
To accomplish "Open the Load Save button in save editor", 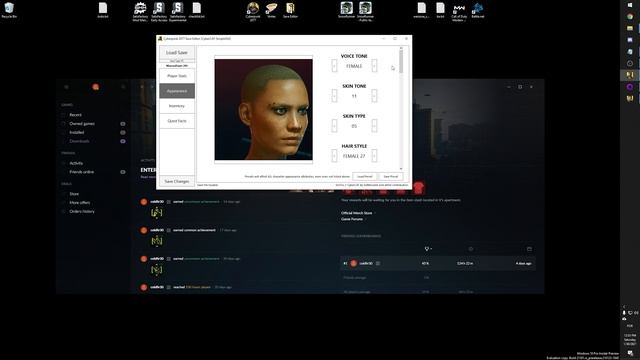I will [x=177, y=53].
